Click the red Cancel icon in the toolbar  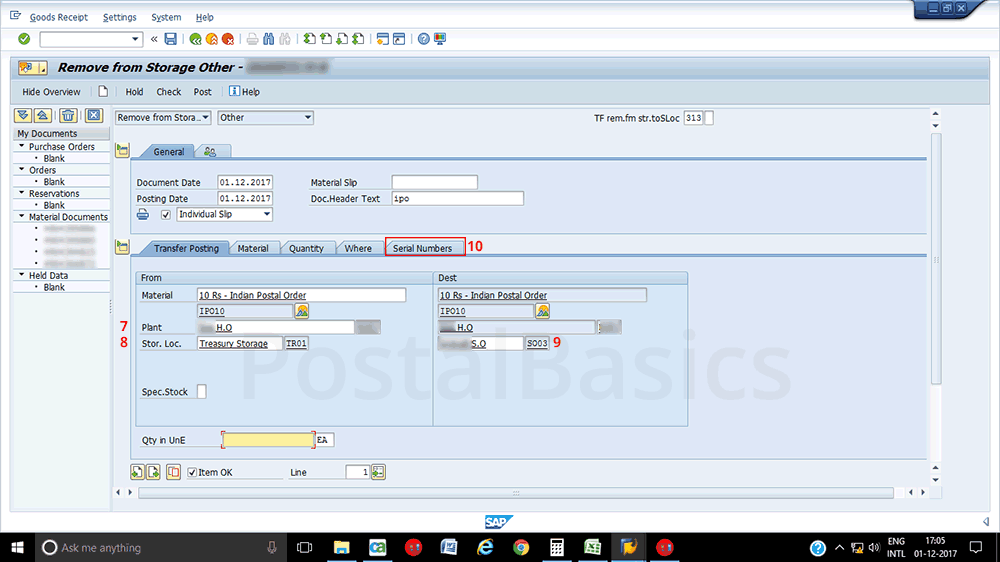228,39
